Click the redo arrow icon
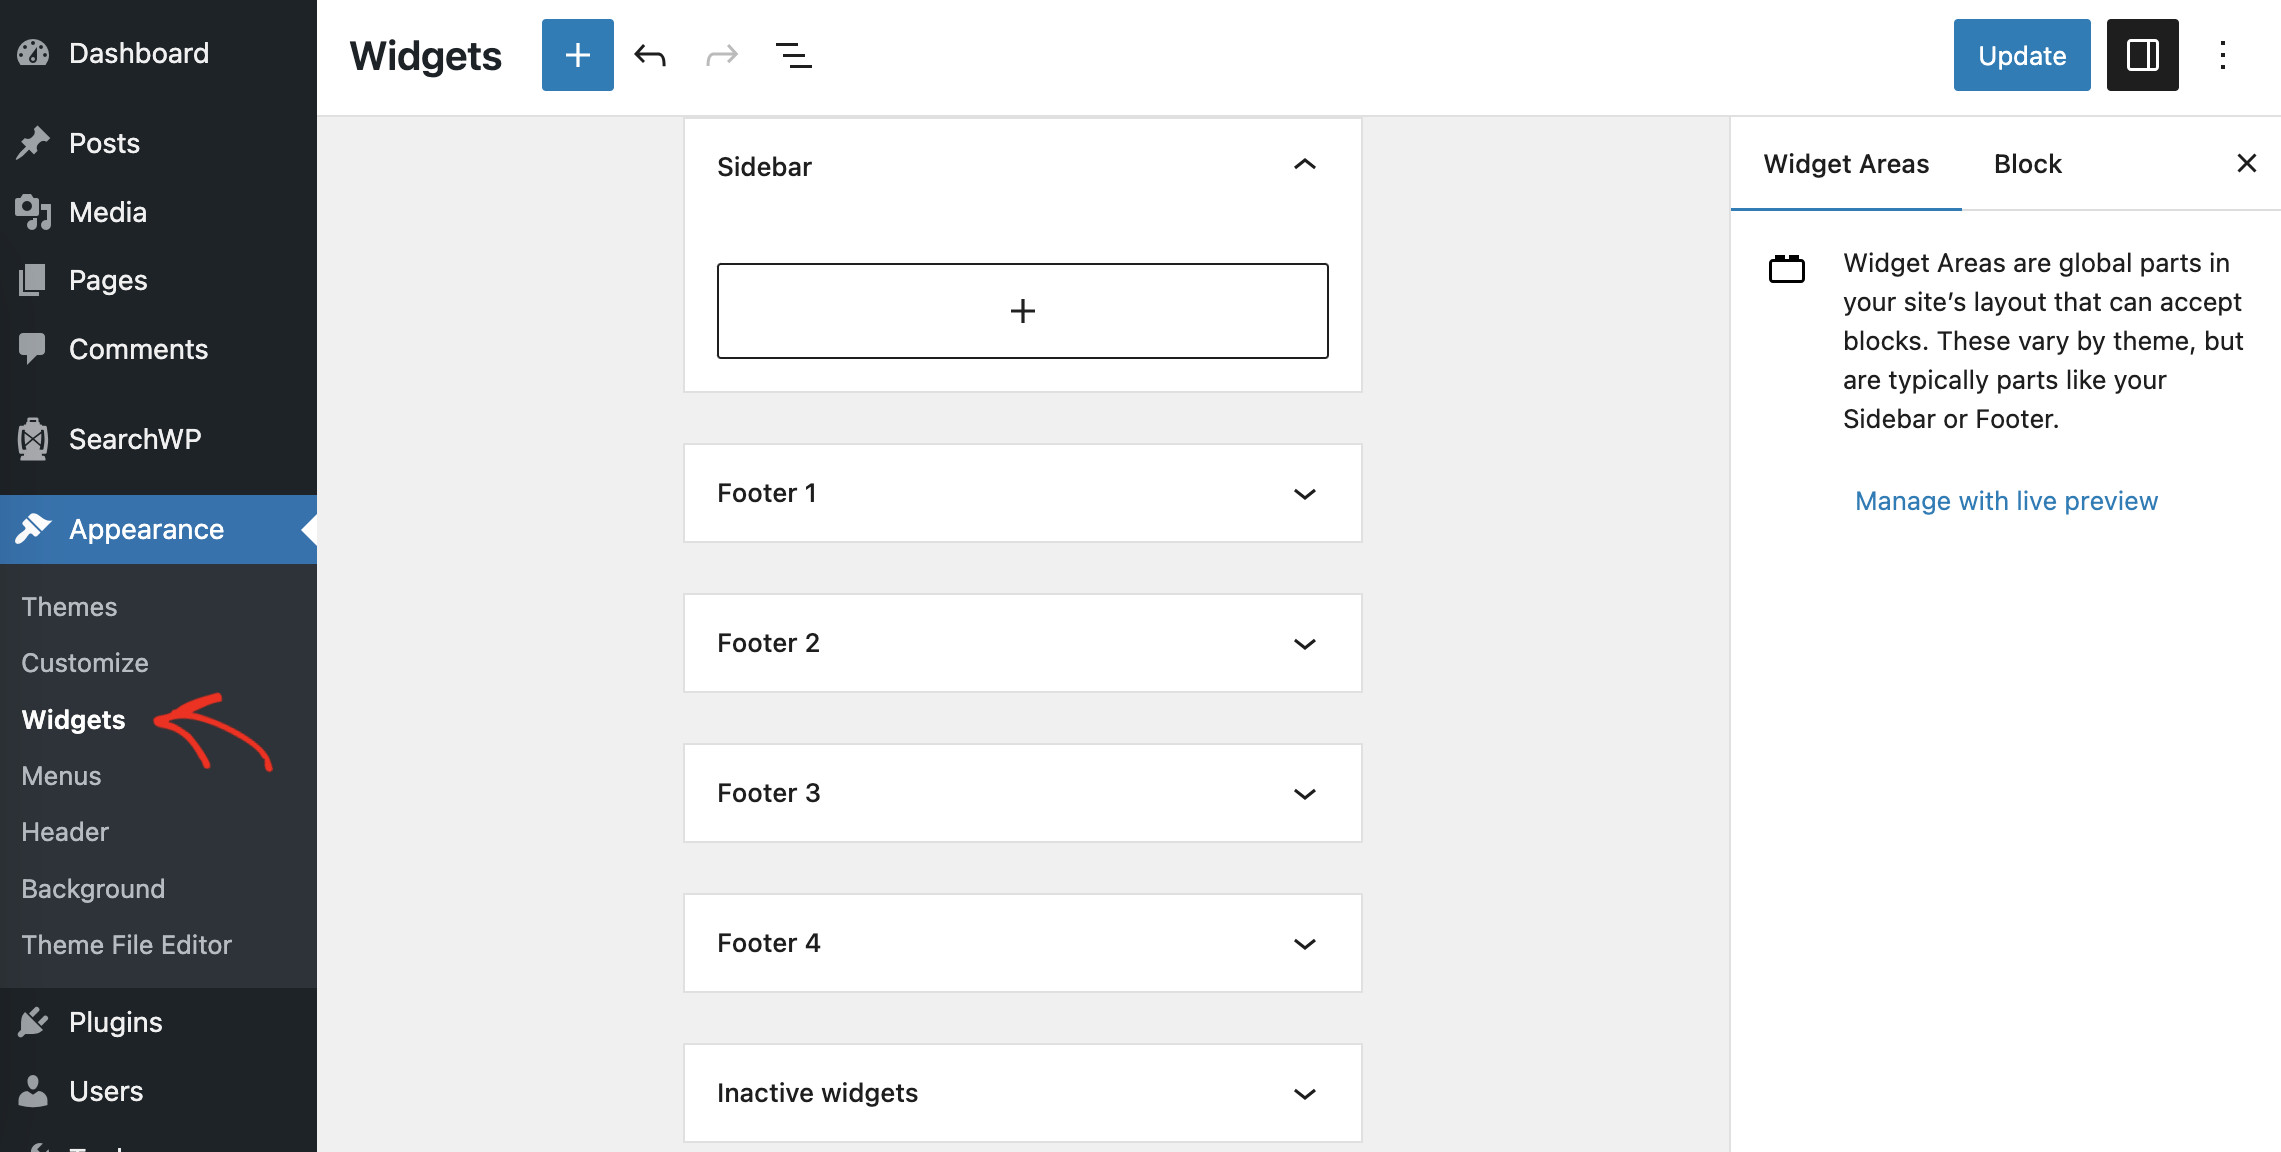Image resolution: width=2281 pixels, height=1152 pixels. 720,55
